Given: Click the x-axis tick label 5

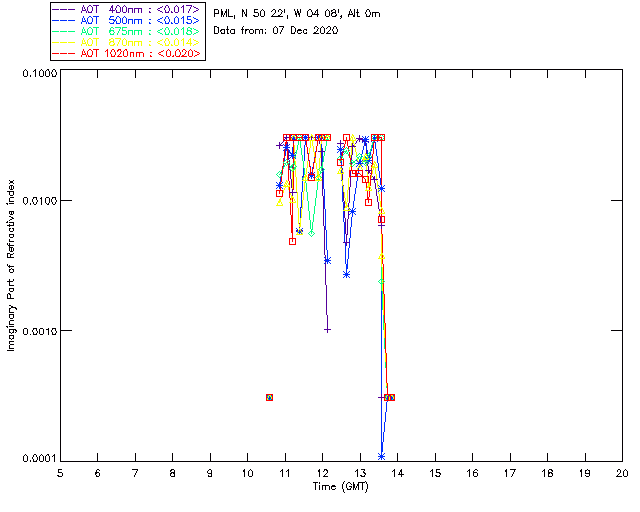Looking at the screenshot, I should tap(60, 473).
